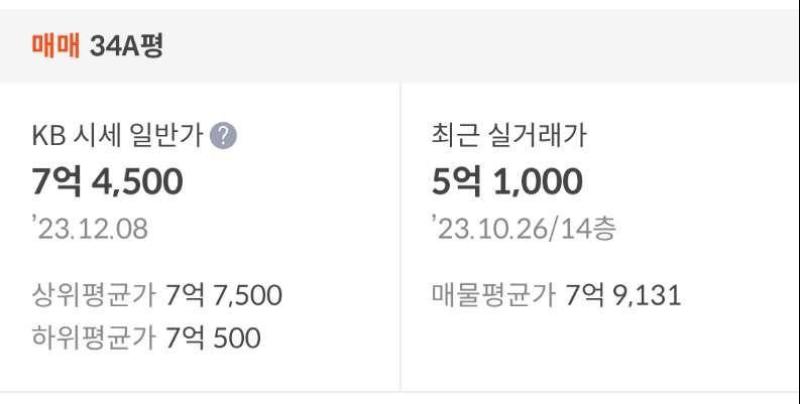Open the 최근 실거래가 heading

[509, 137]
